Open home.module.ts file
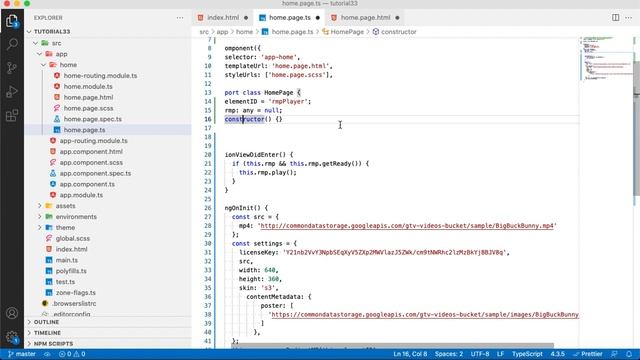Viewport: 640px width, 360px height. (88, 87)
